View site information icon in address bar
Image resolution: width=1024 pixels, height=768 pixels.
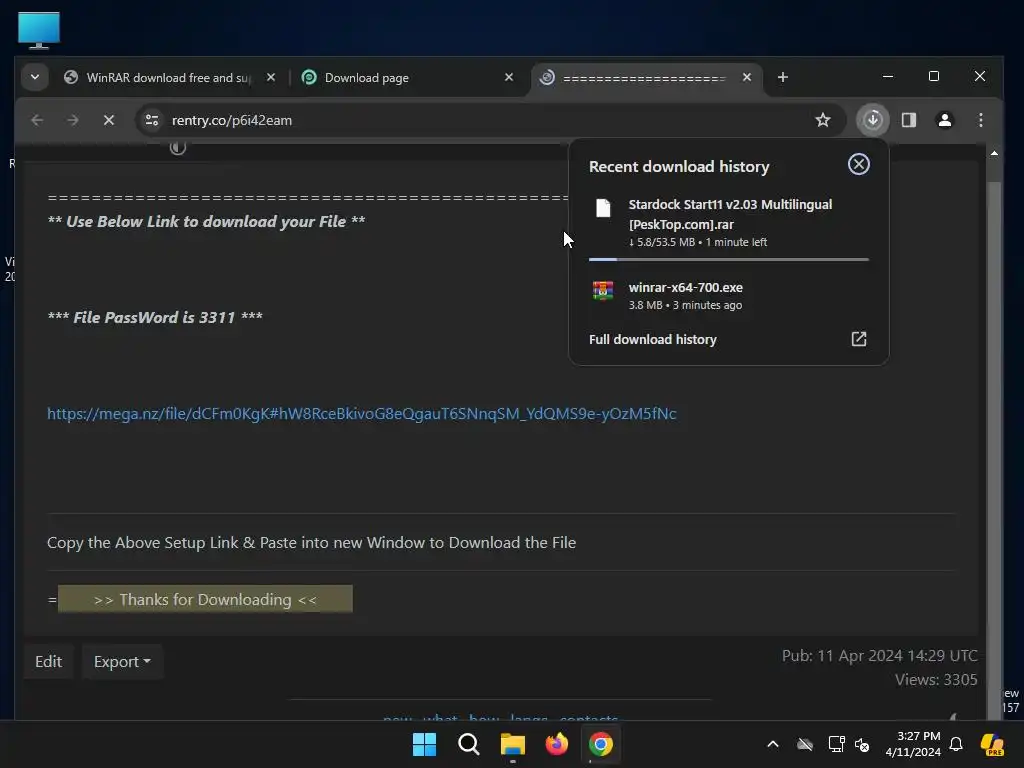click(152, 120)
